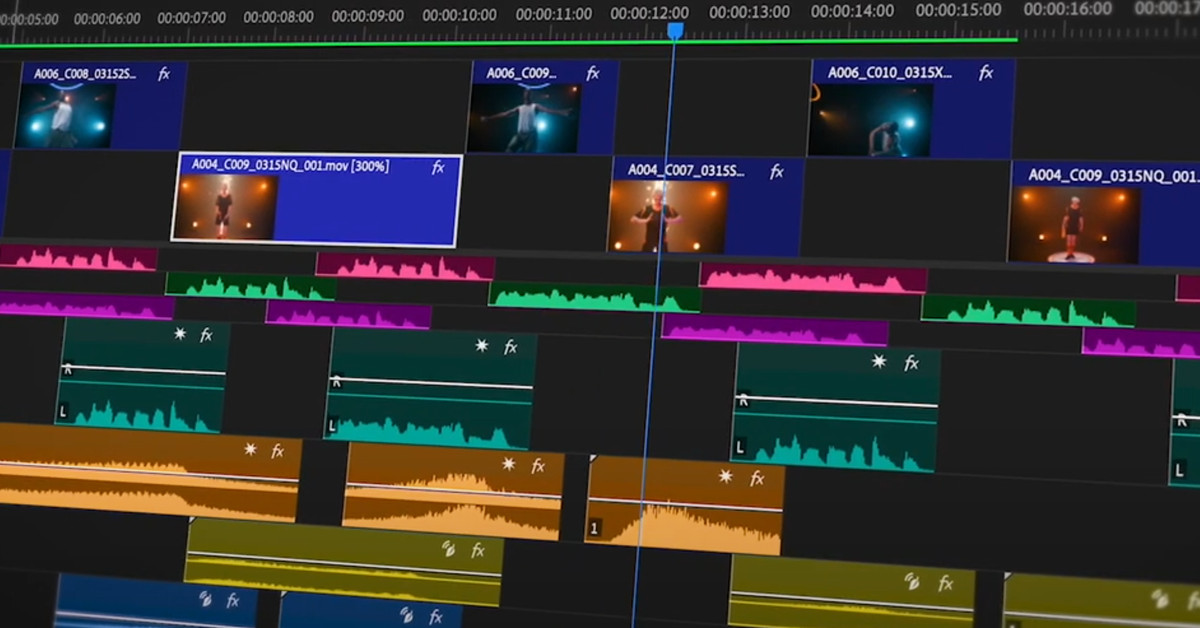The width and height of the screenshot is (1200, 628).
Task: Click the fx badge on A006_C010 clip
Action: point(986,73)
